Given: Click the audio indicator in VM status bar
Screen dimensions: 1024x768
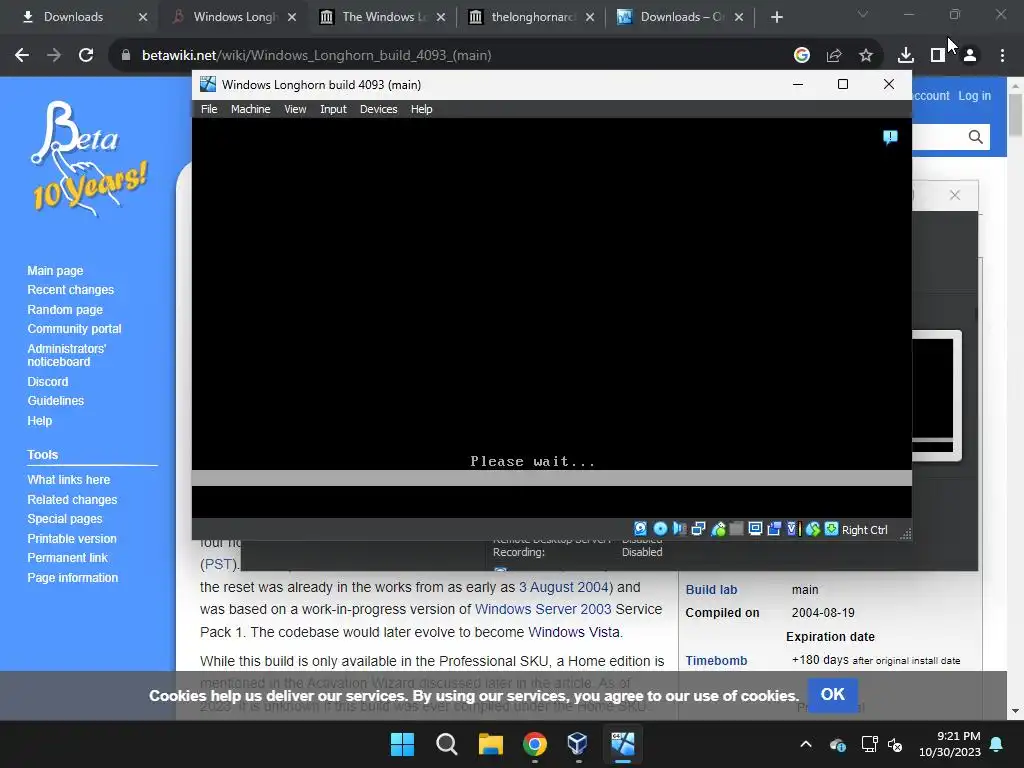Looking at the screenshot, I should (x=679, y=529).
